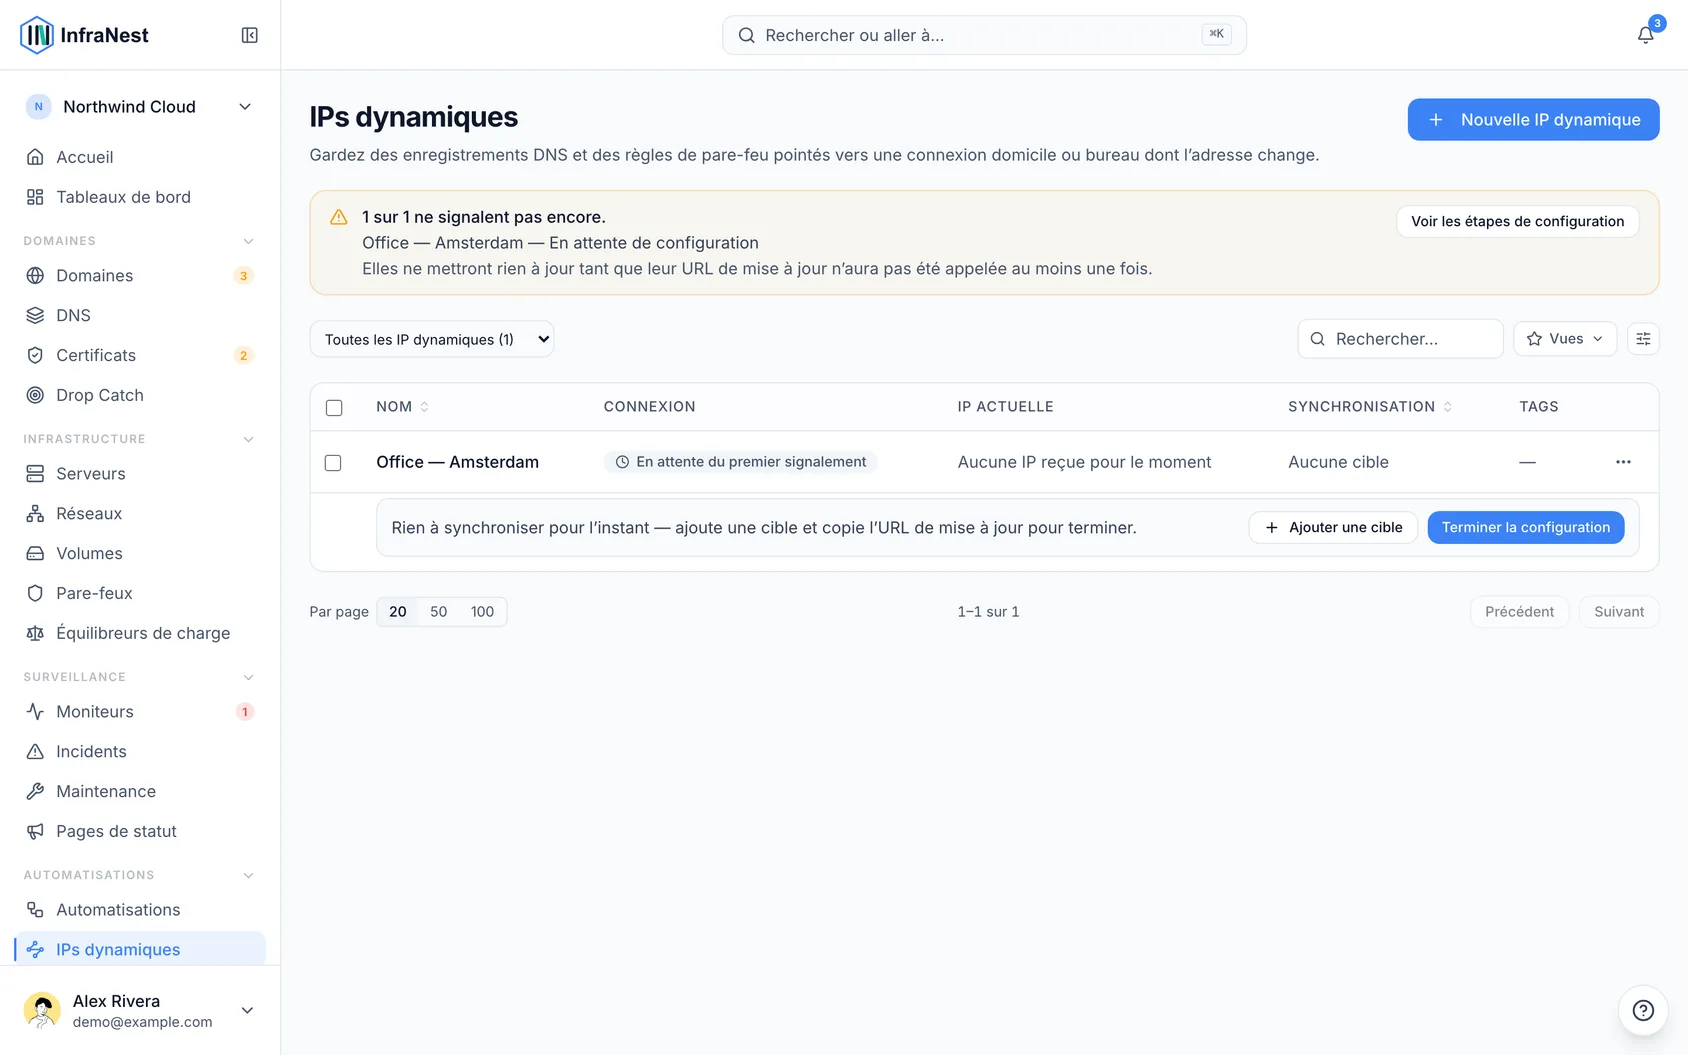This screenshot has width=1688, height=1055.
Task: Collapse the AUTOMATISATIONS section
Action: 249,875
